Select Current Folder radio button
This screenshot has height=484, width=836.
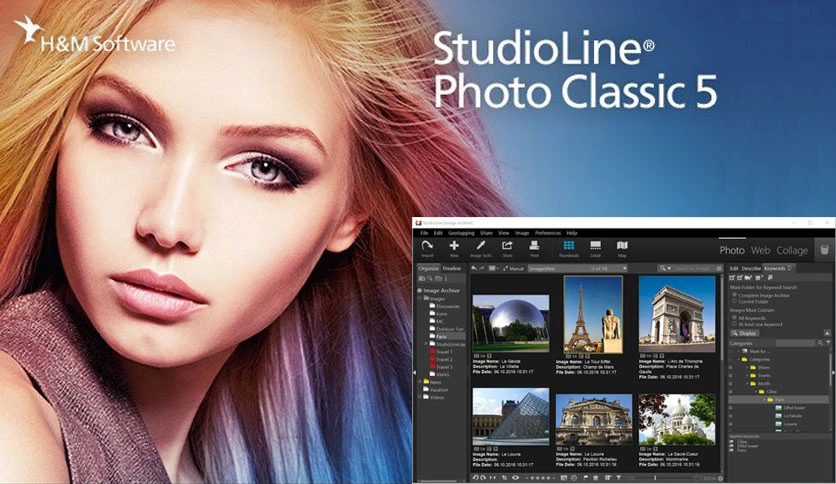[734, 301]
